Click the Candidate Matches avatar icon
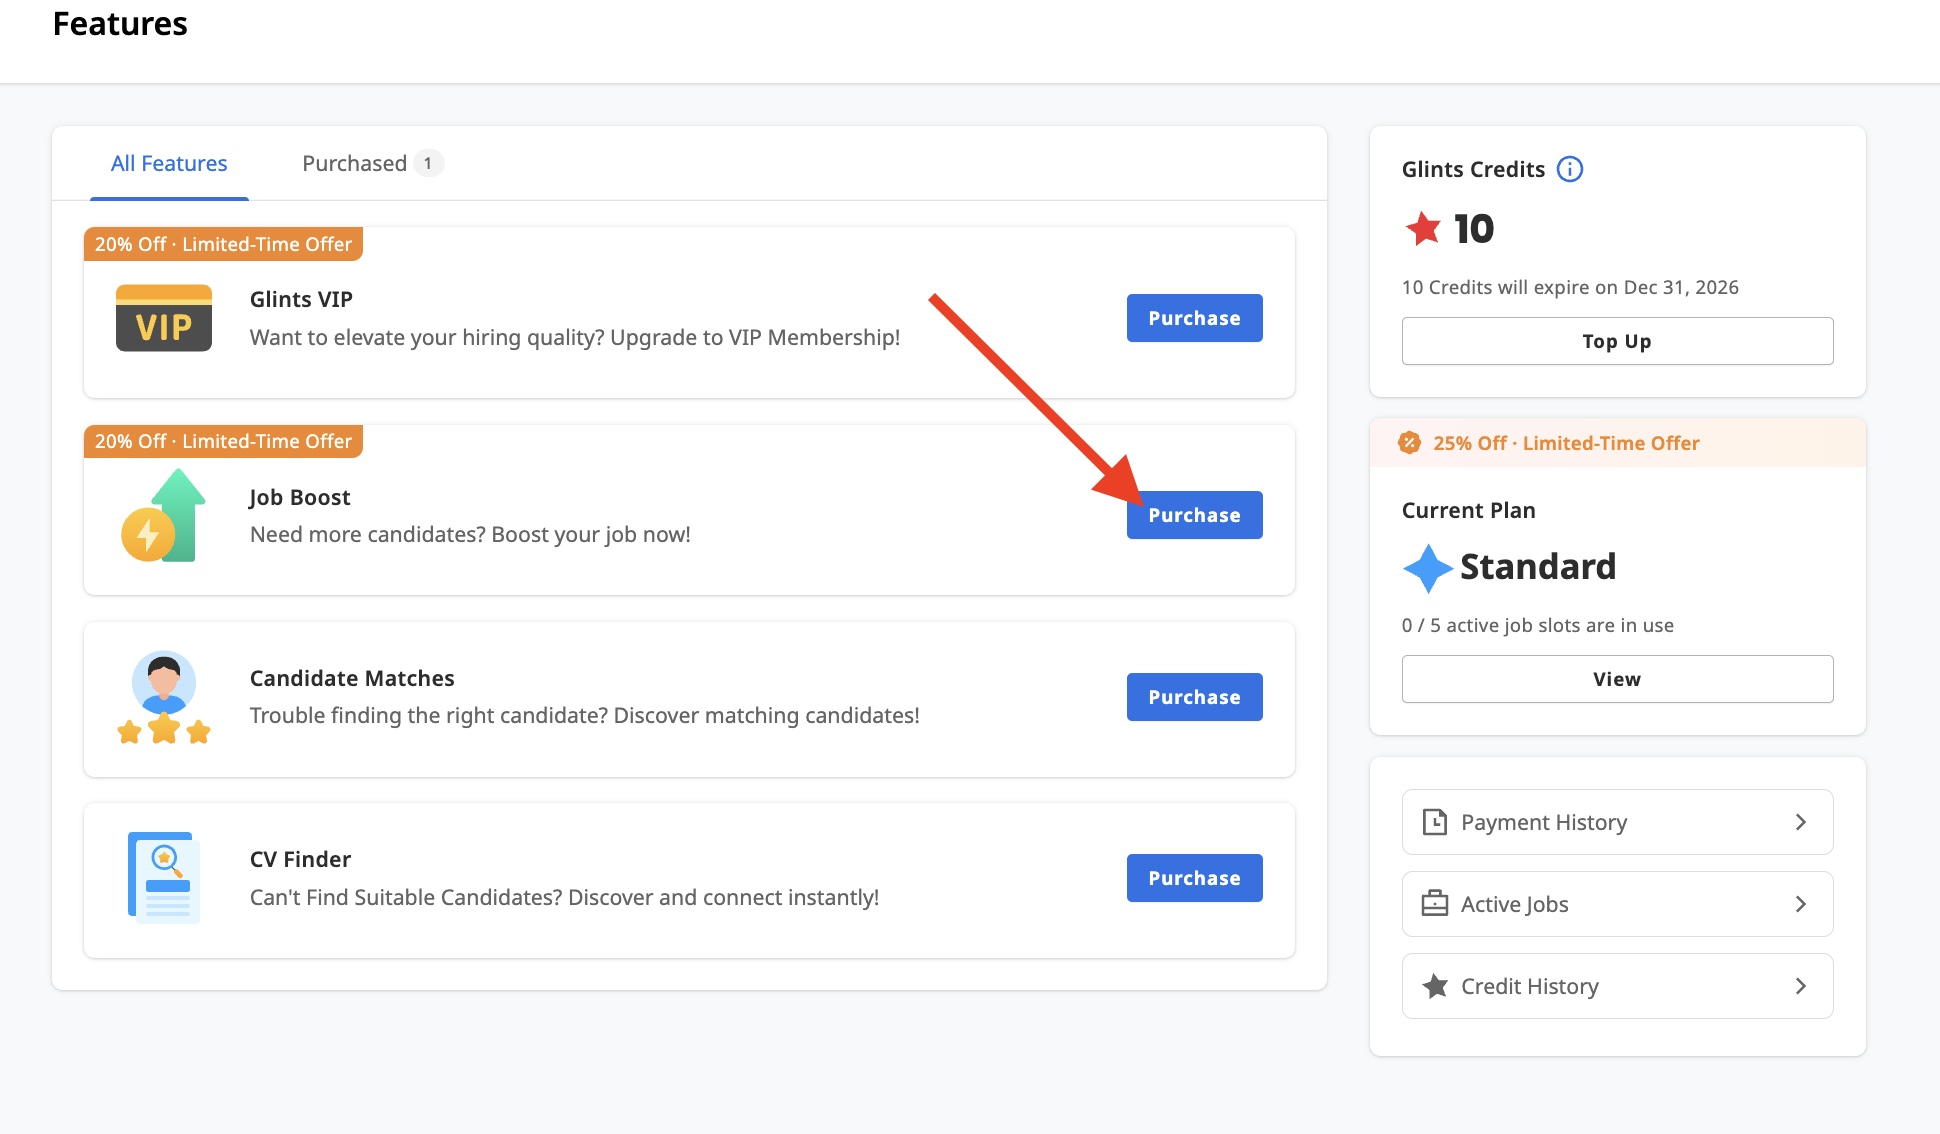This screenshot has height=1134, width=1940. (164, 698)
